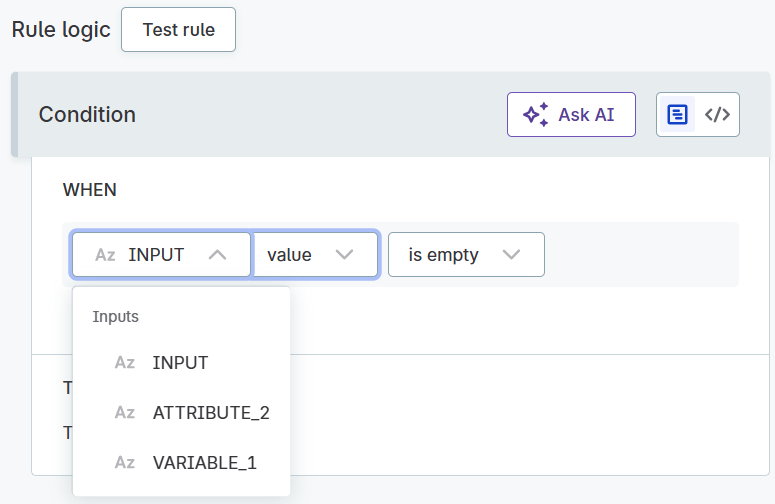Viewport: 775px width, 504px height.
Task: Collapse the INPUT attribute dropdown
Action: tap(162, 255)
